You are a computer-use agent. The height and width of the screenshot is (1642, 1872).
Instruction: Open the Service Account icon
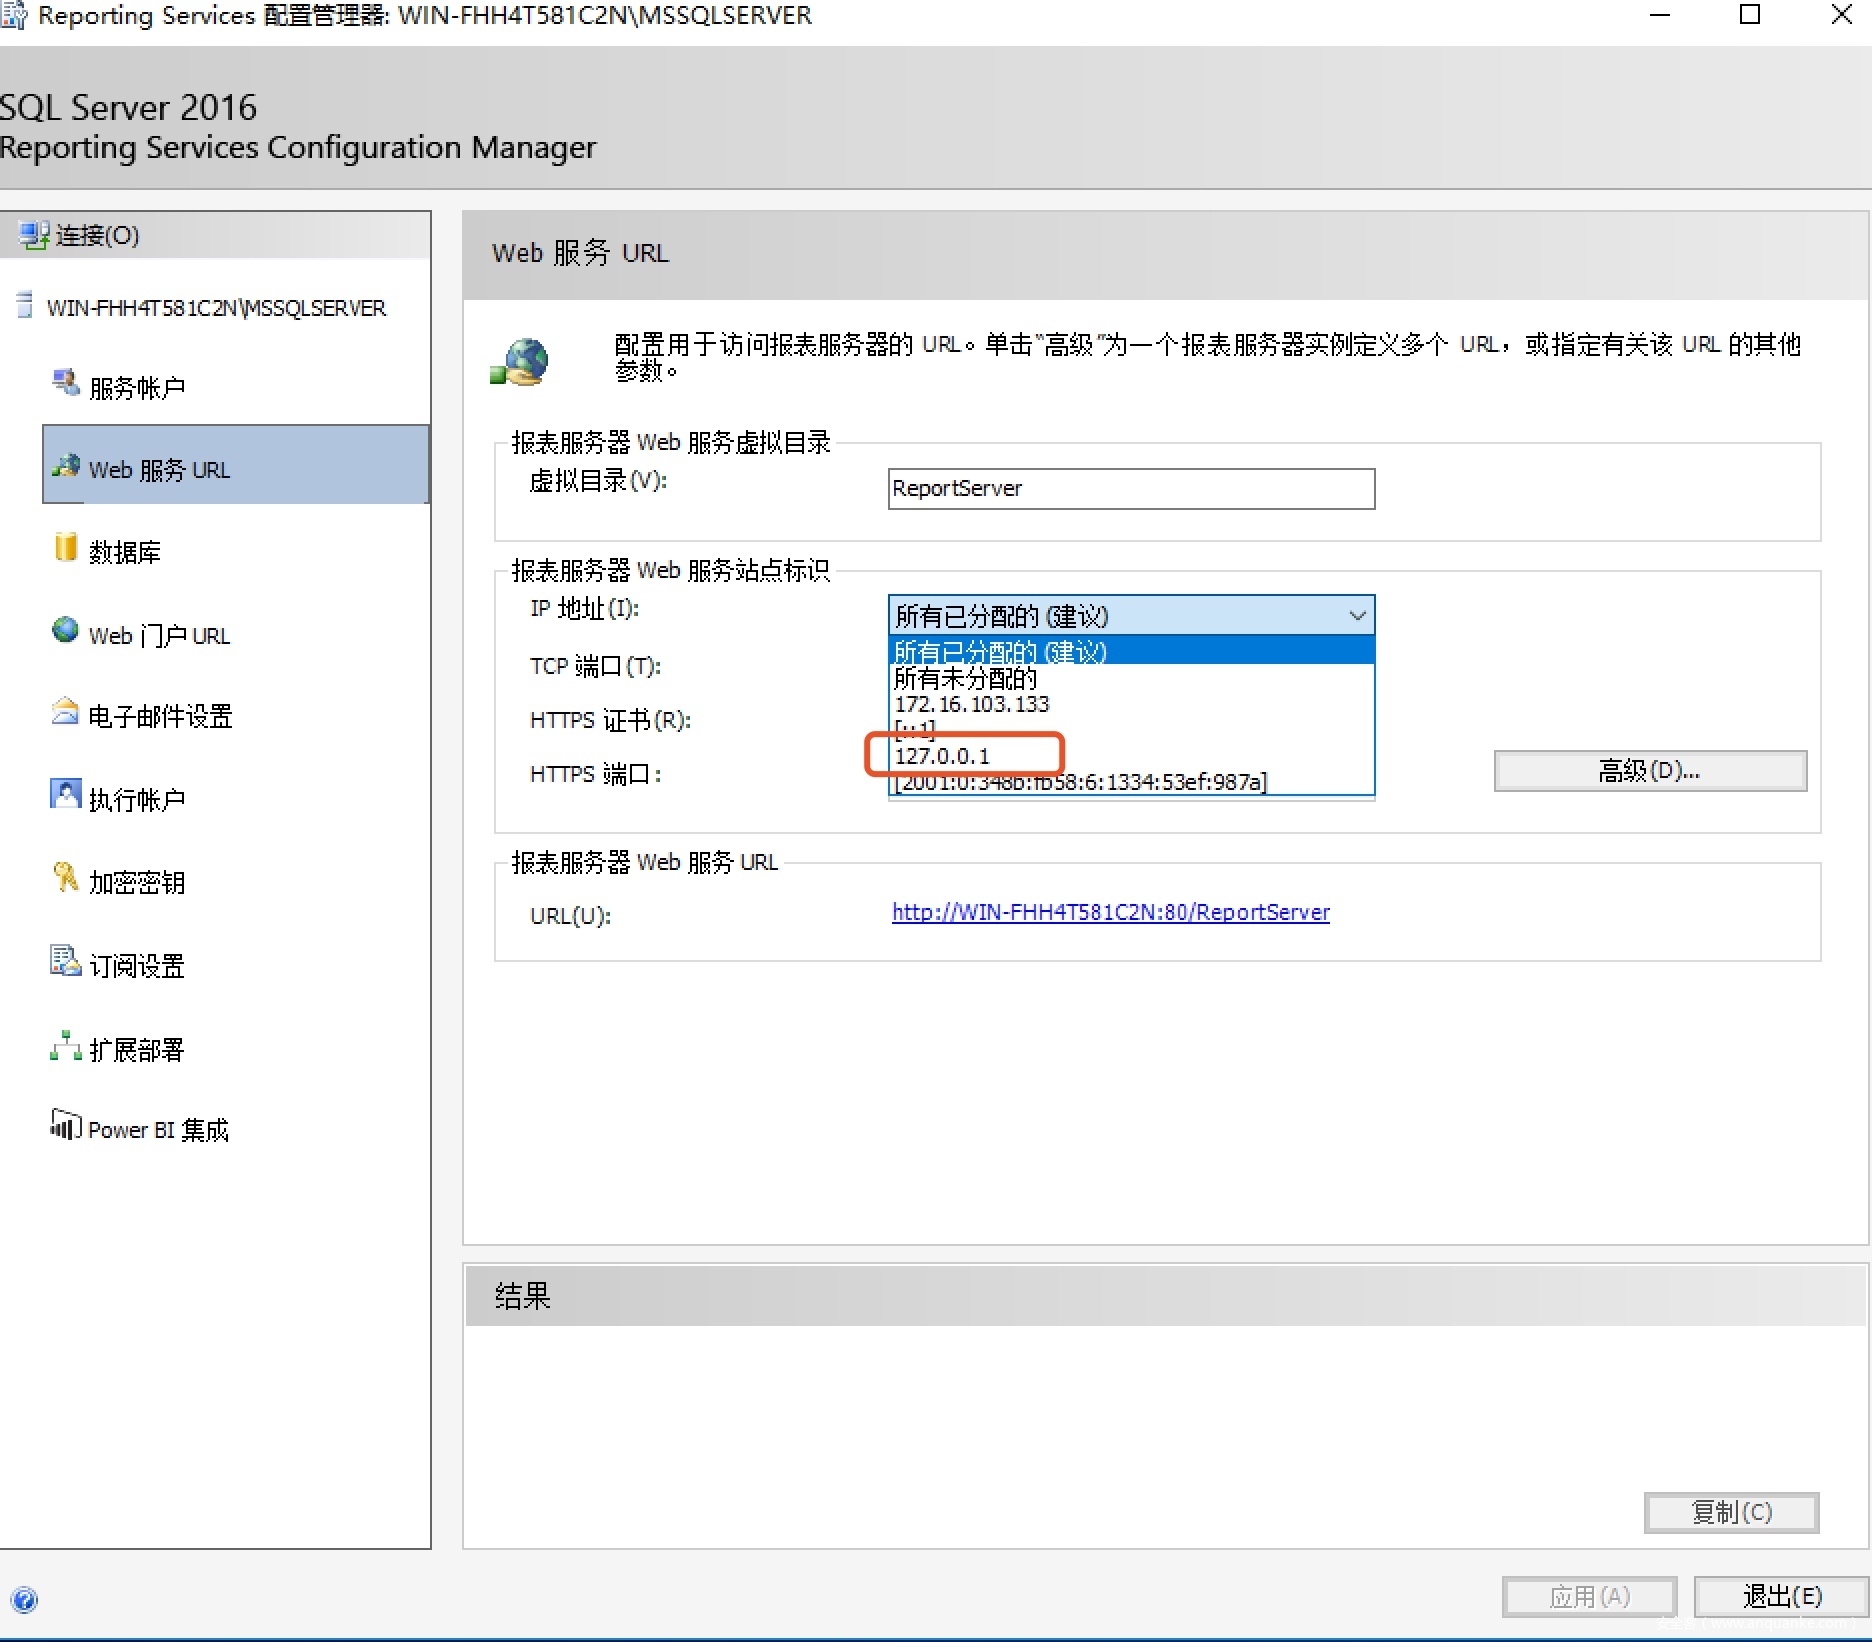[x=66, y=382]
